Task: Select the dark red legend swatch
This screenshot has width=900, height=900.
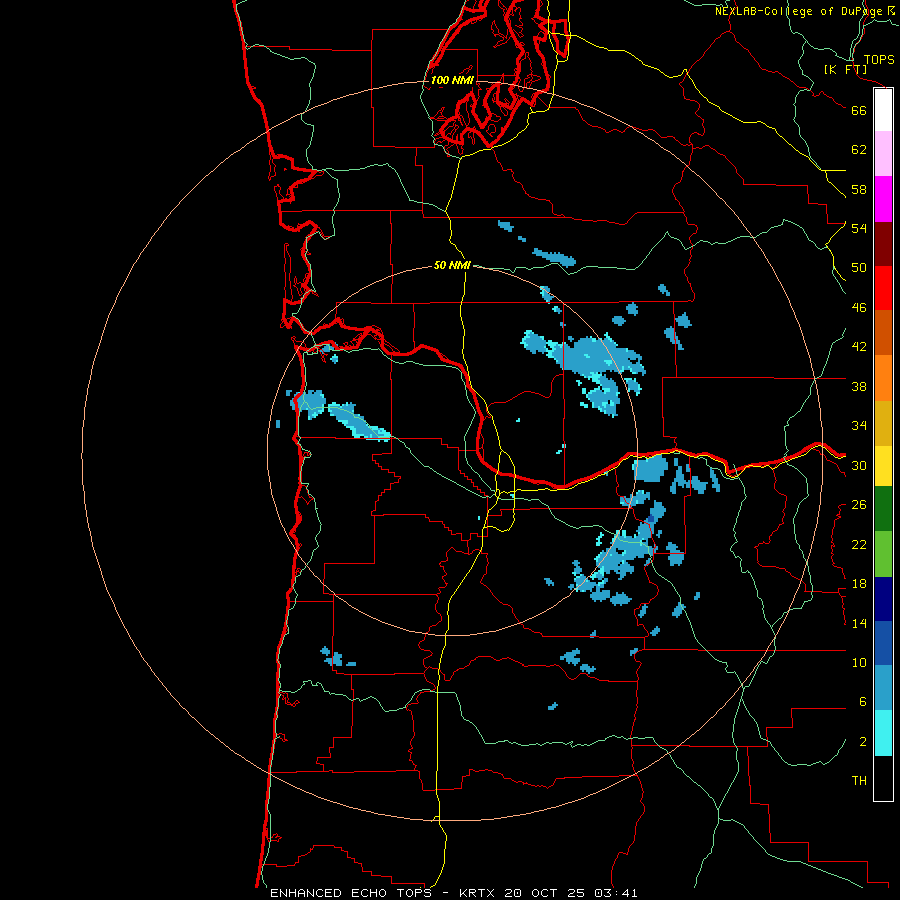Action: click(883, 243)
